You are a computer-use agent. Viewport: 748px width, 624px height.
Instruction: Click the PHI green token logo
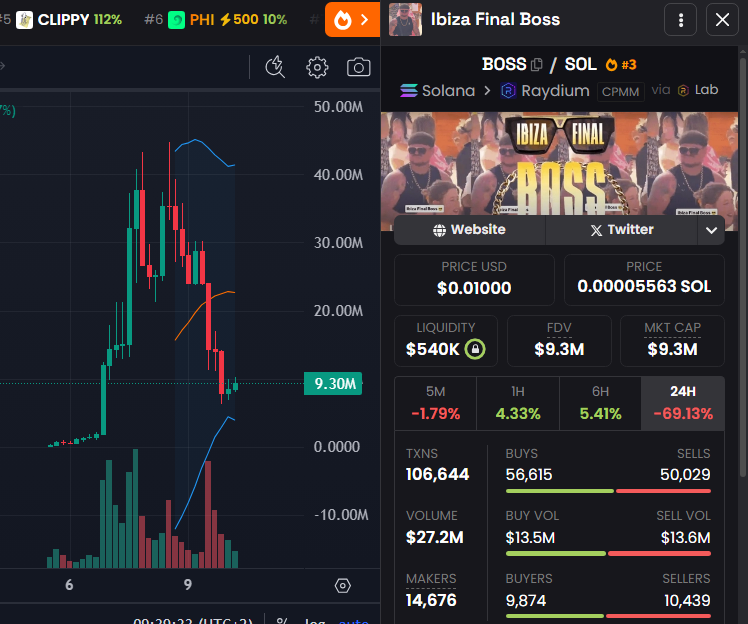point(177,20)
